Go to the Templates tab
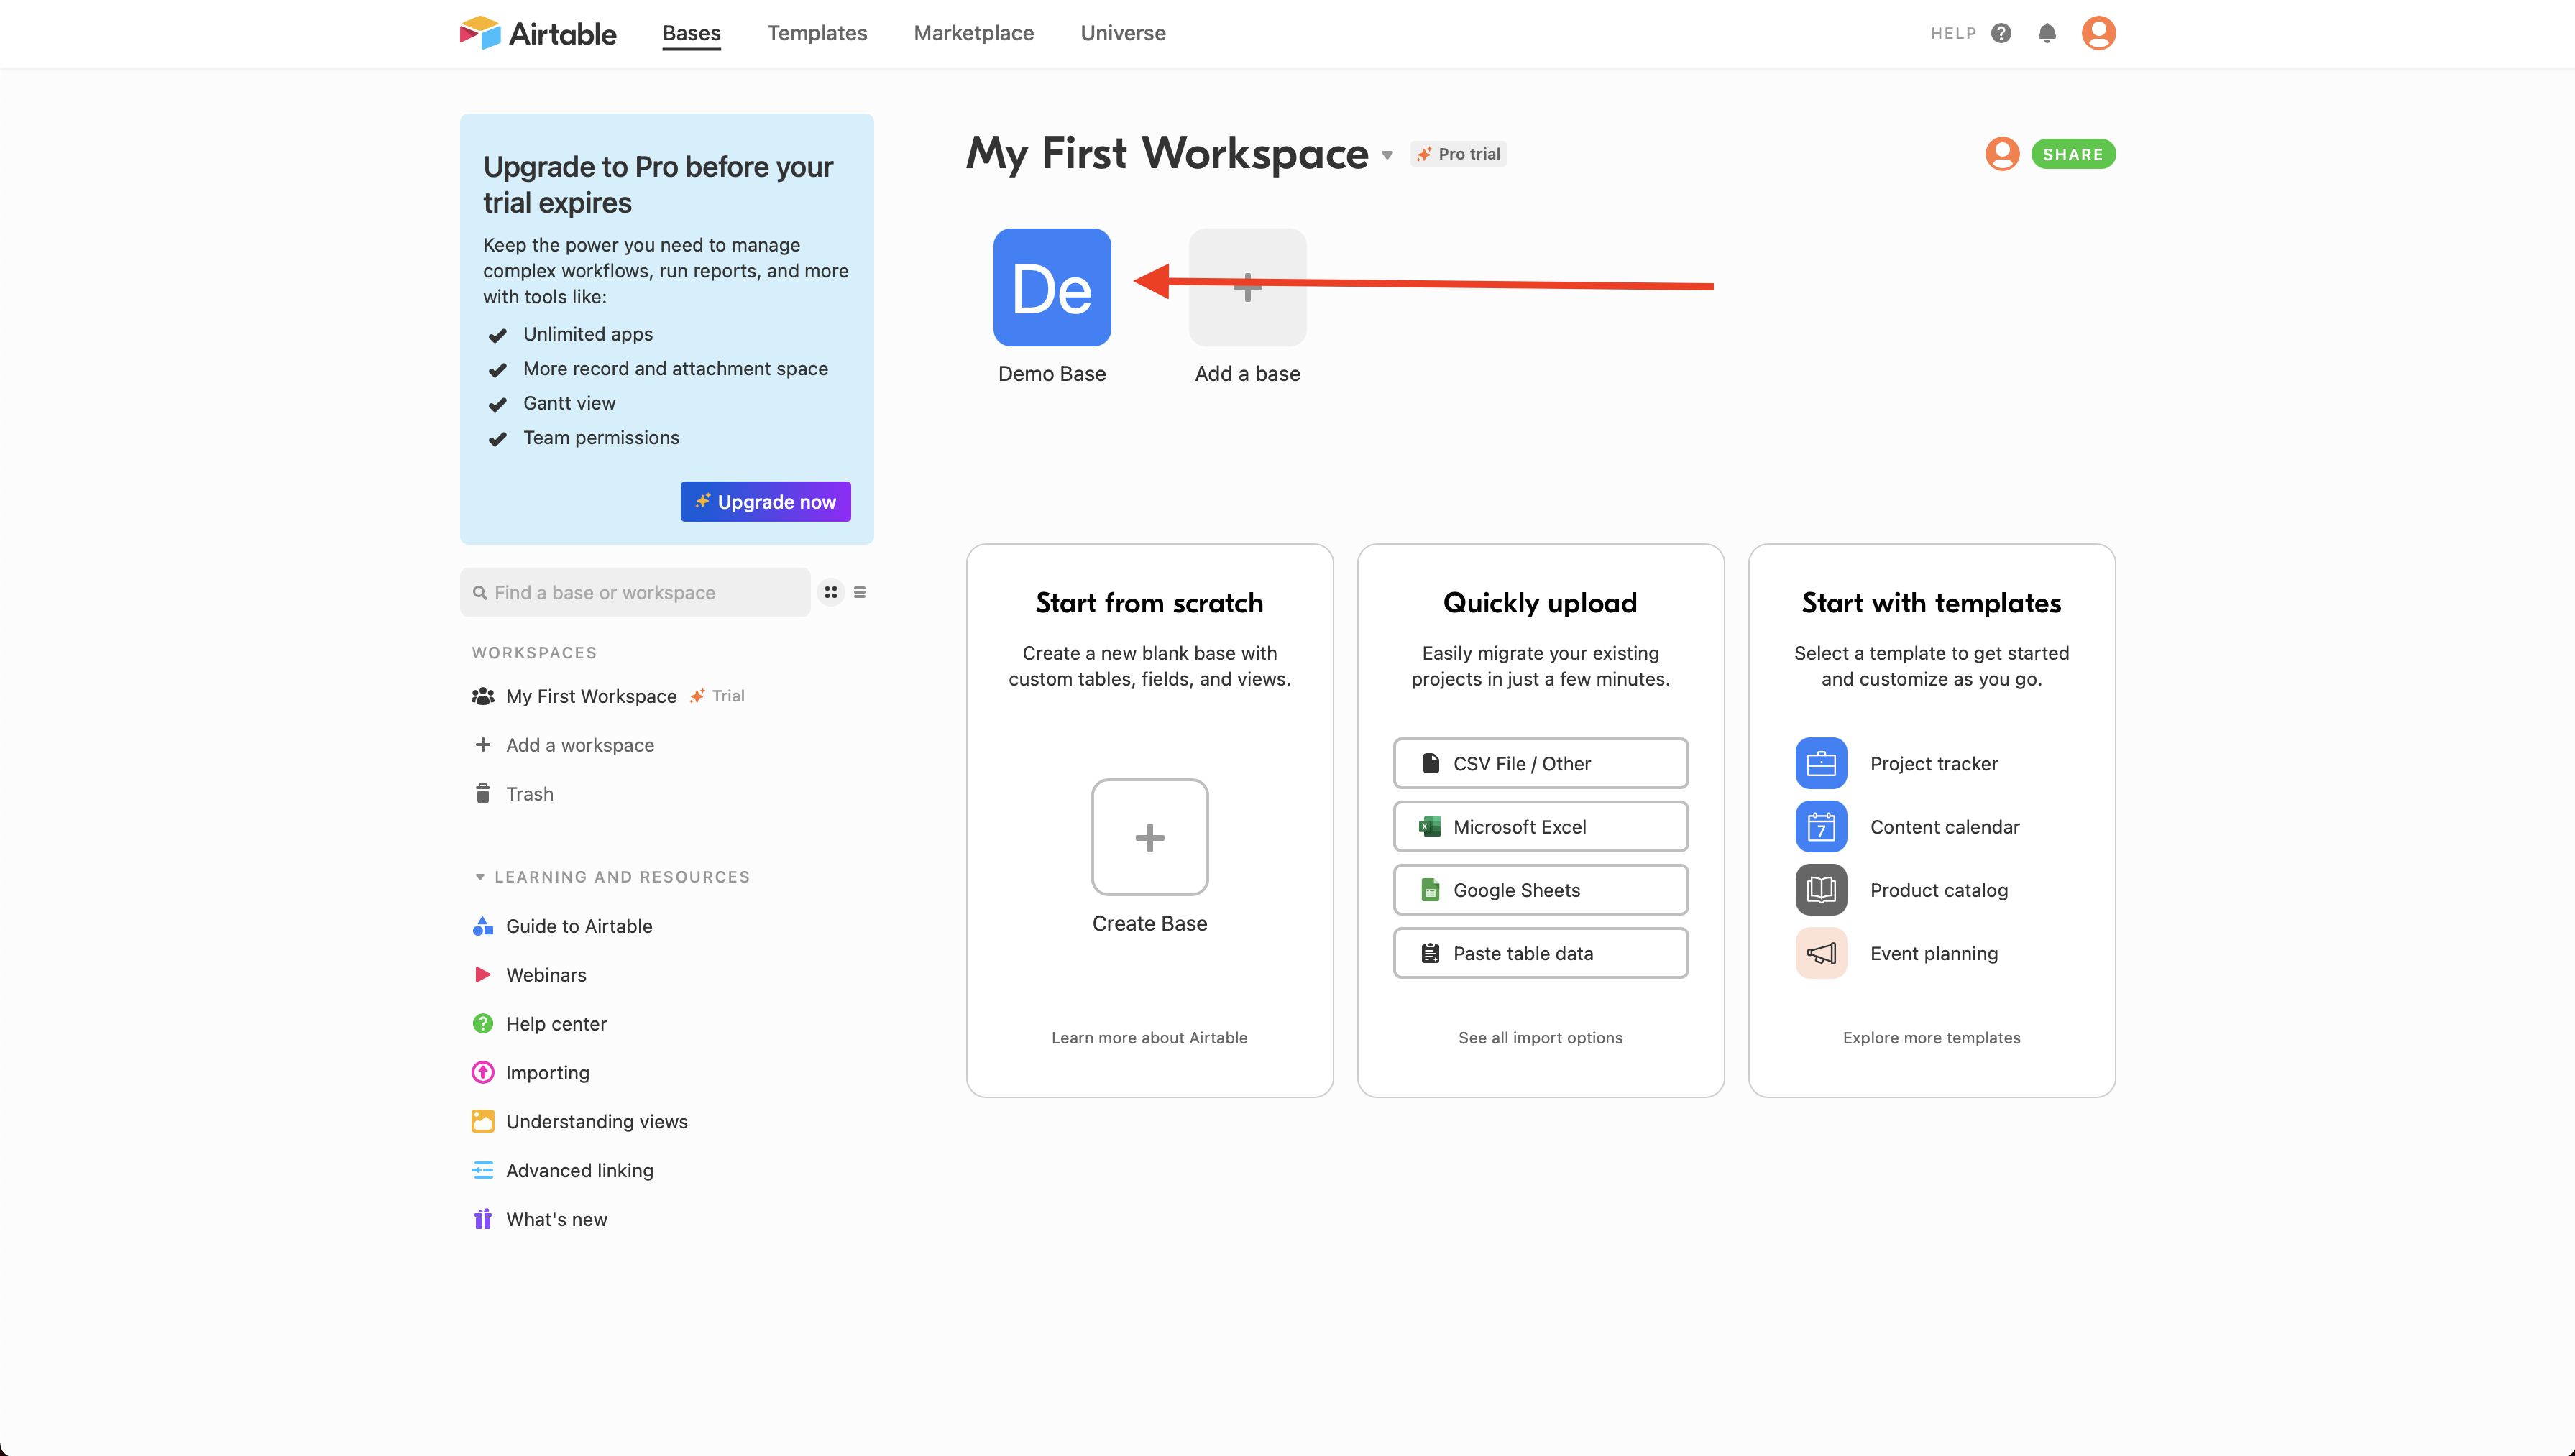The width and height of the screenshot is (2575, 1456). (817, 33)
